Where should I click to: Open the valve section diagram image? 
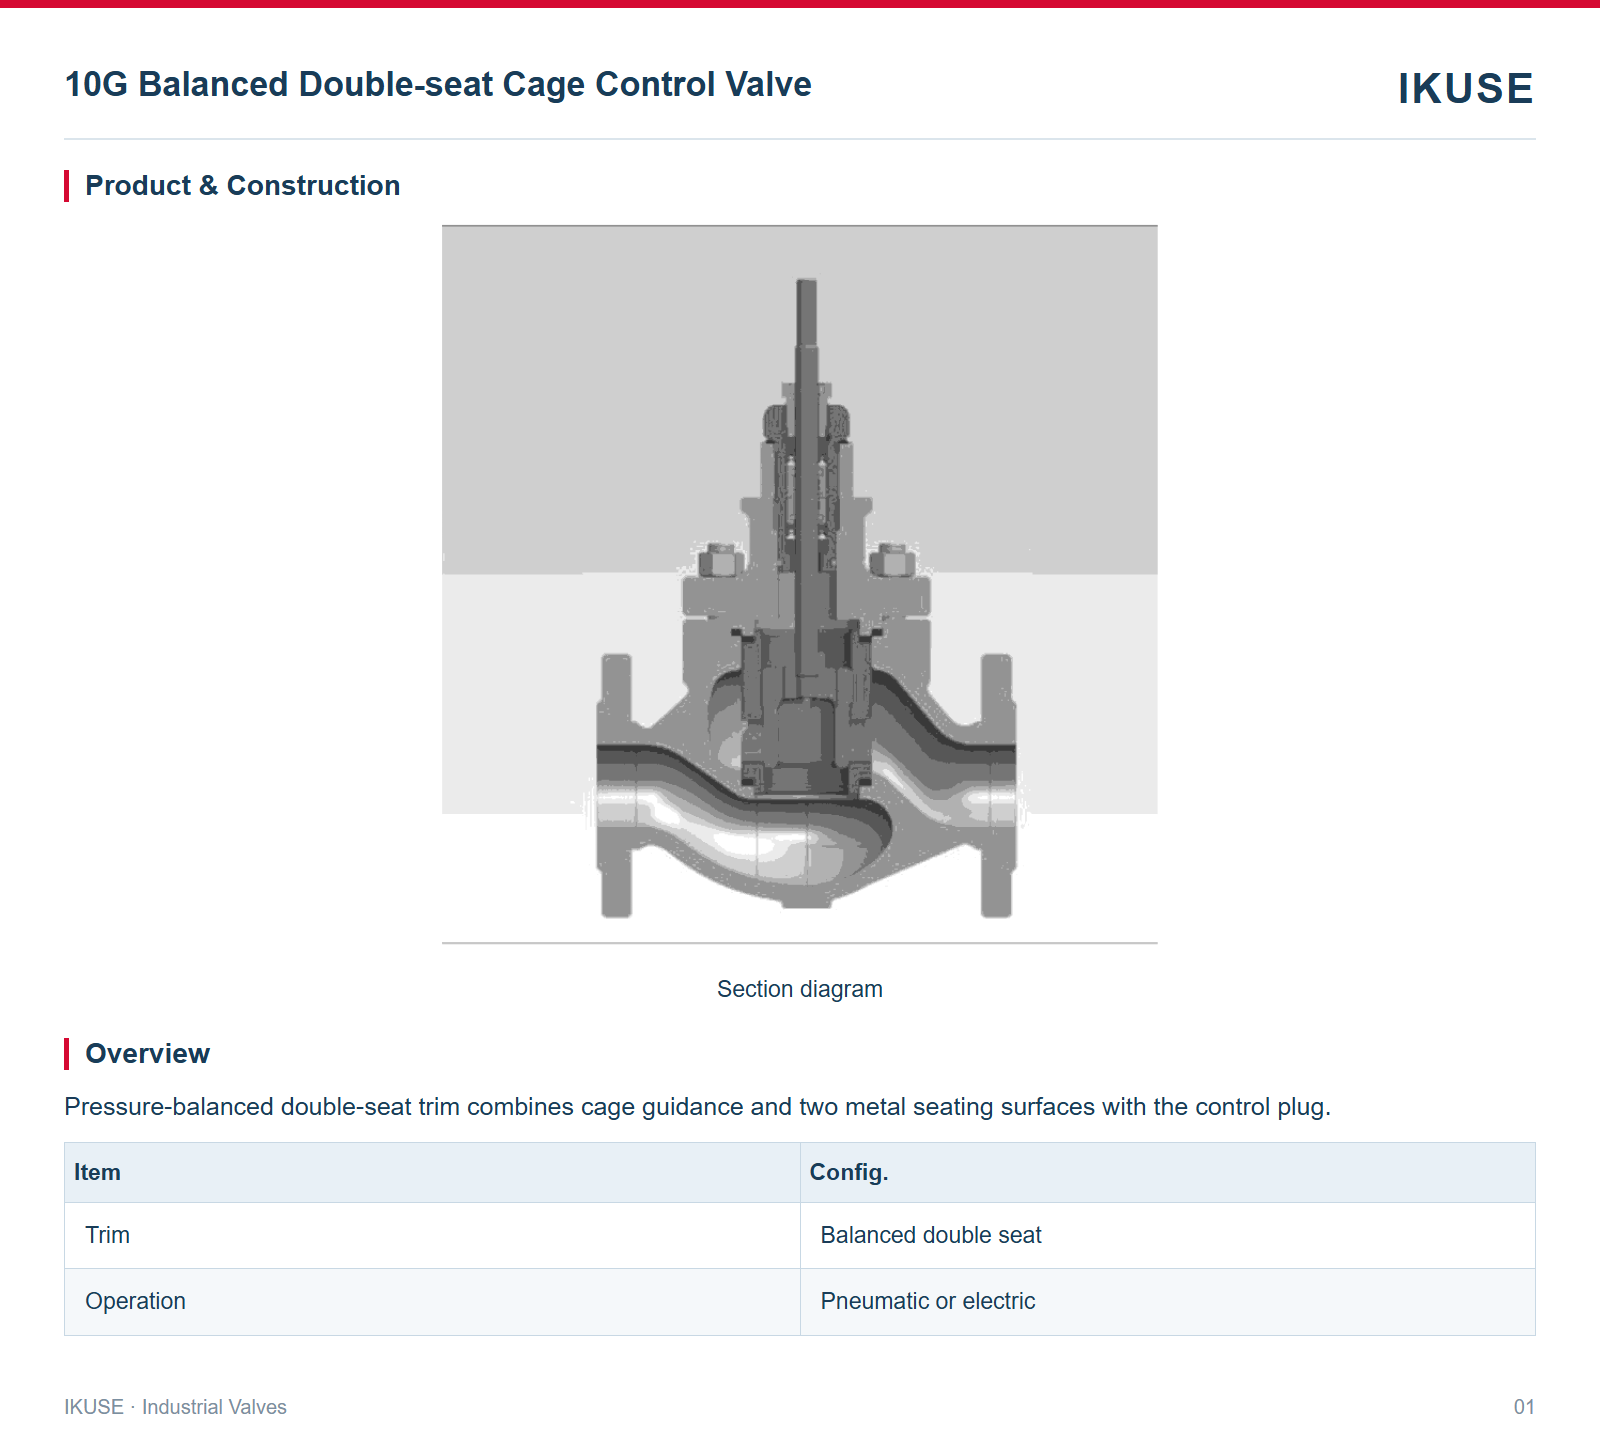click(x=800, y=584)
